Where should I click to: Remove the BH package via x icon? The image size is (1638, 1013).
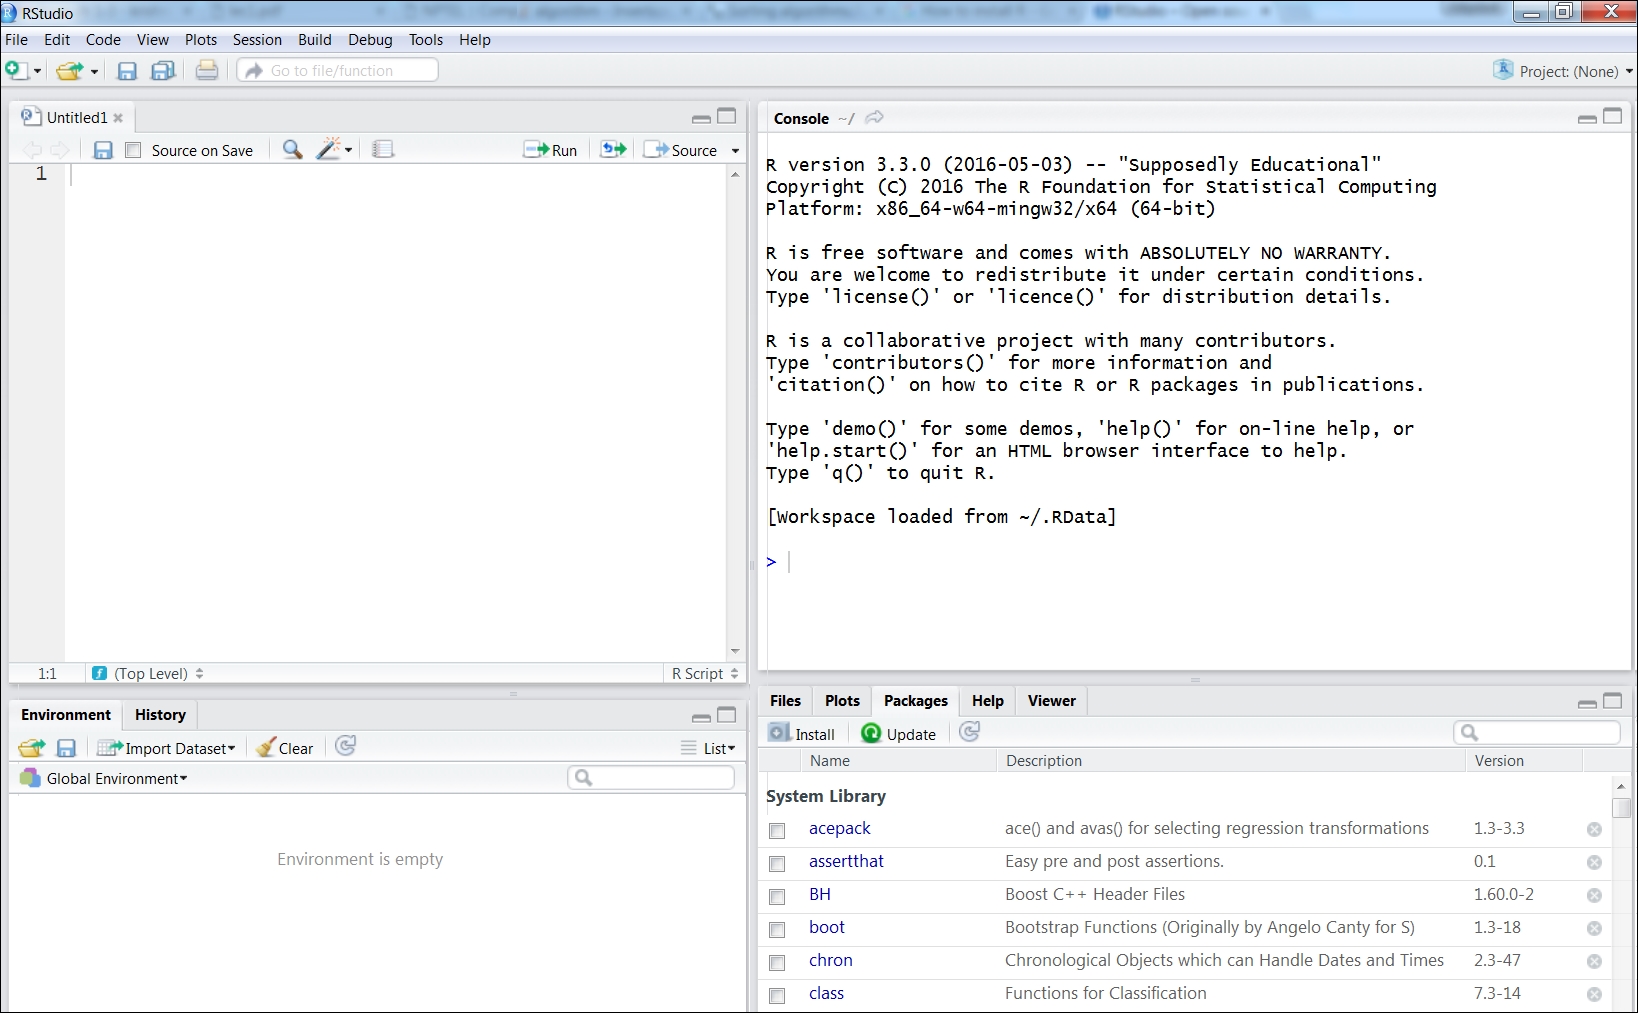tap(1594, 895)
